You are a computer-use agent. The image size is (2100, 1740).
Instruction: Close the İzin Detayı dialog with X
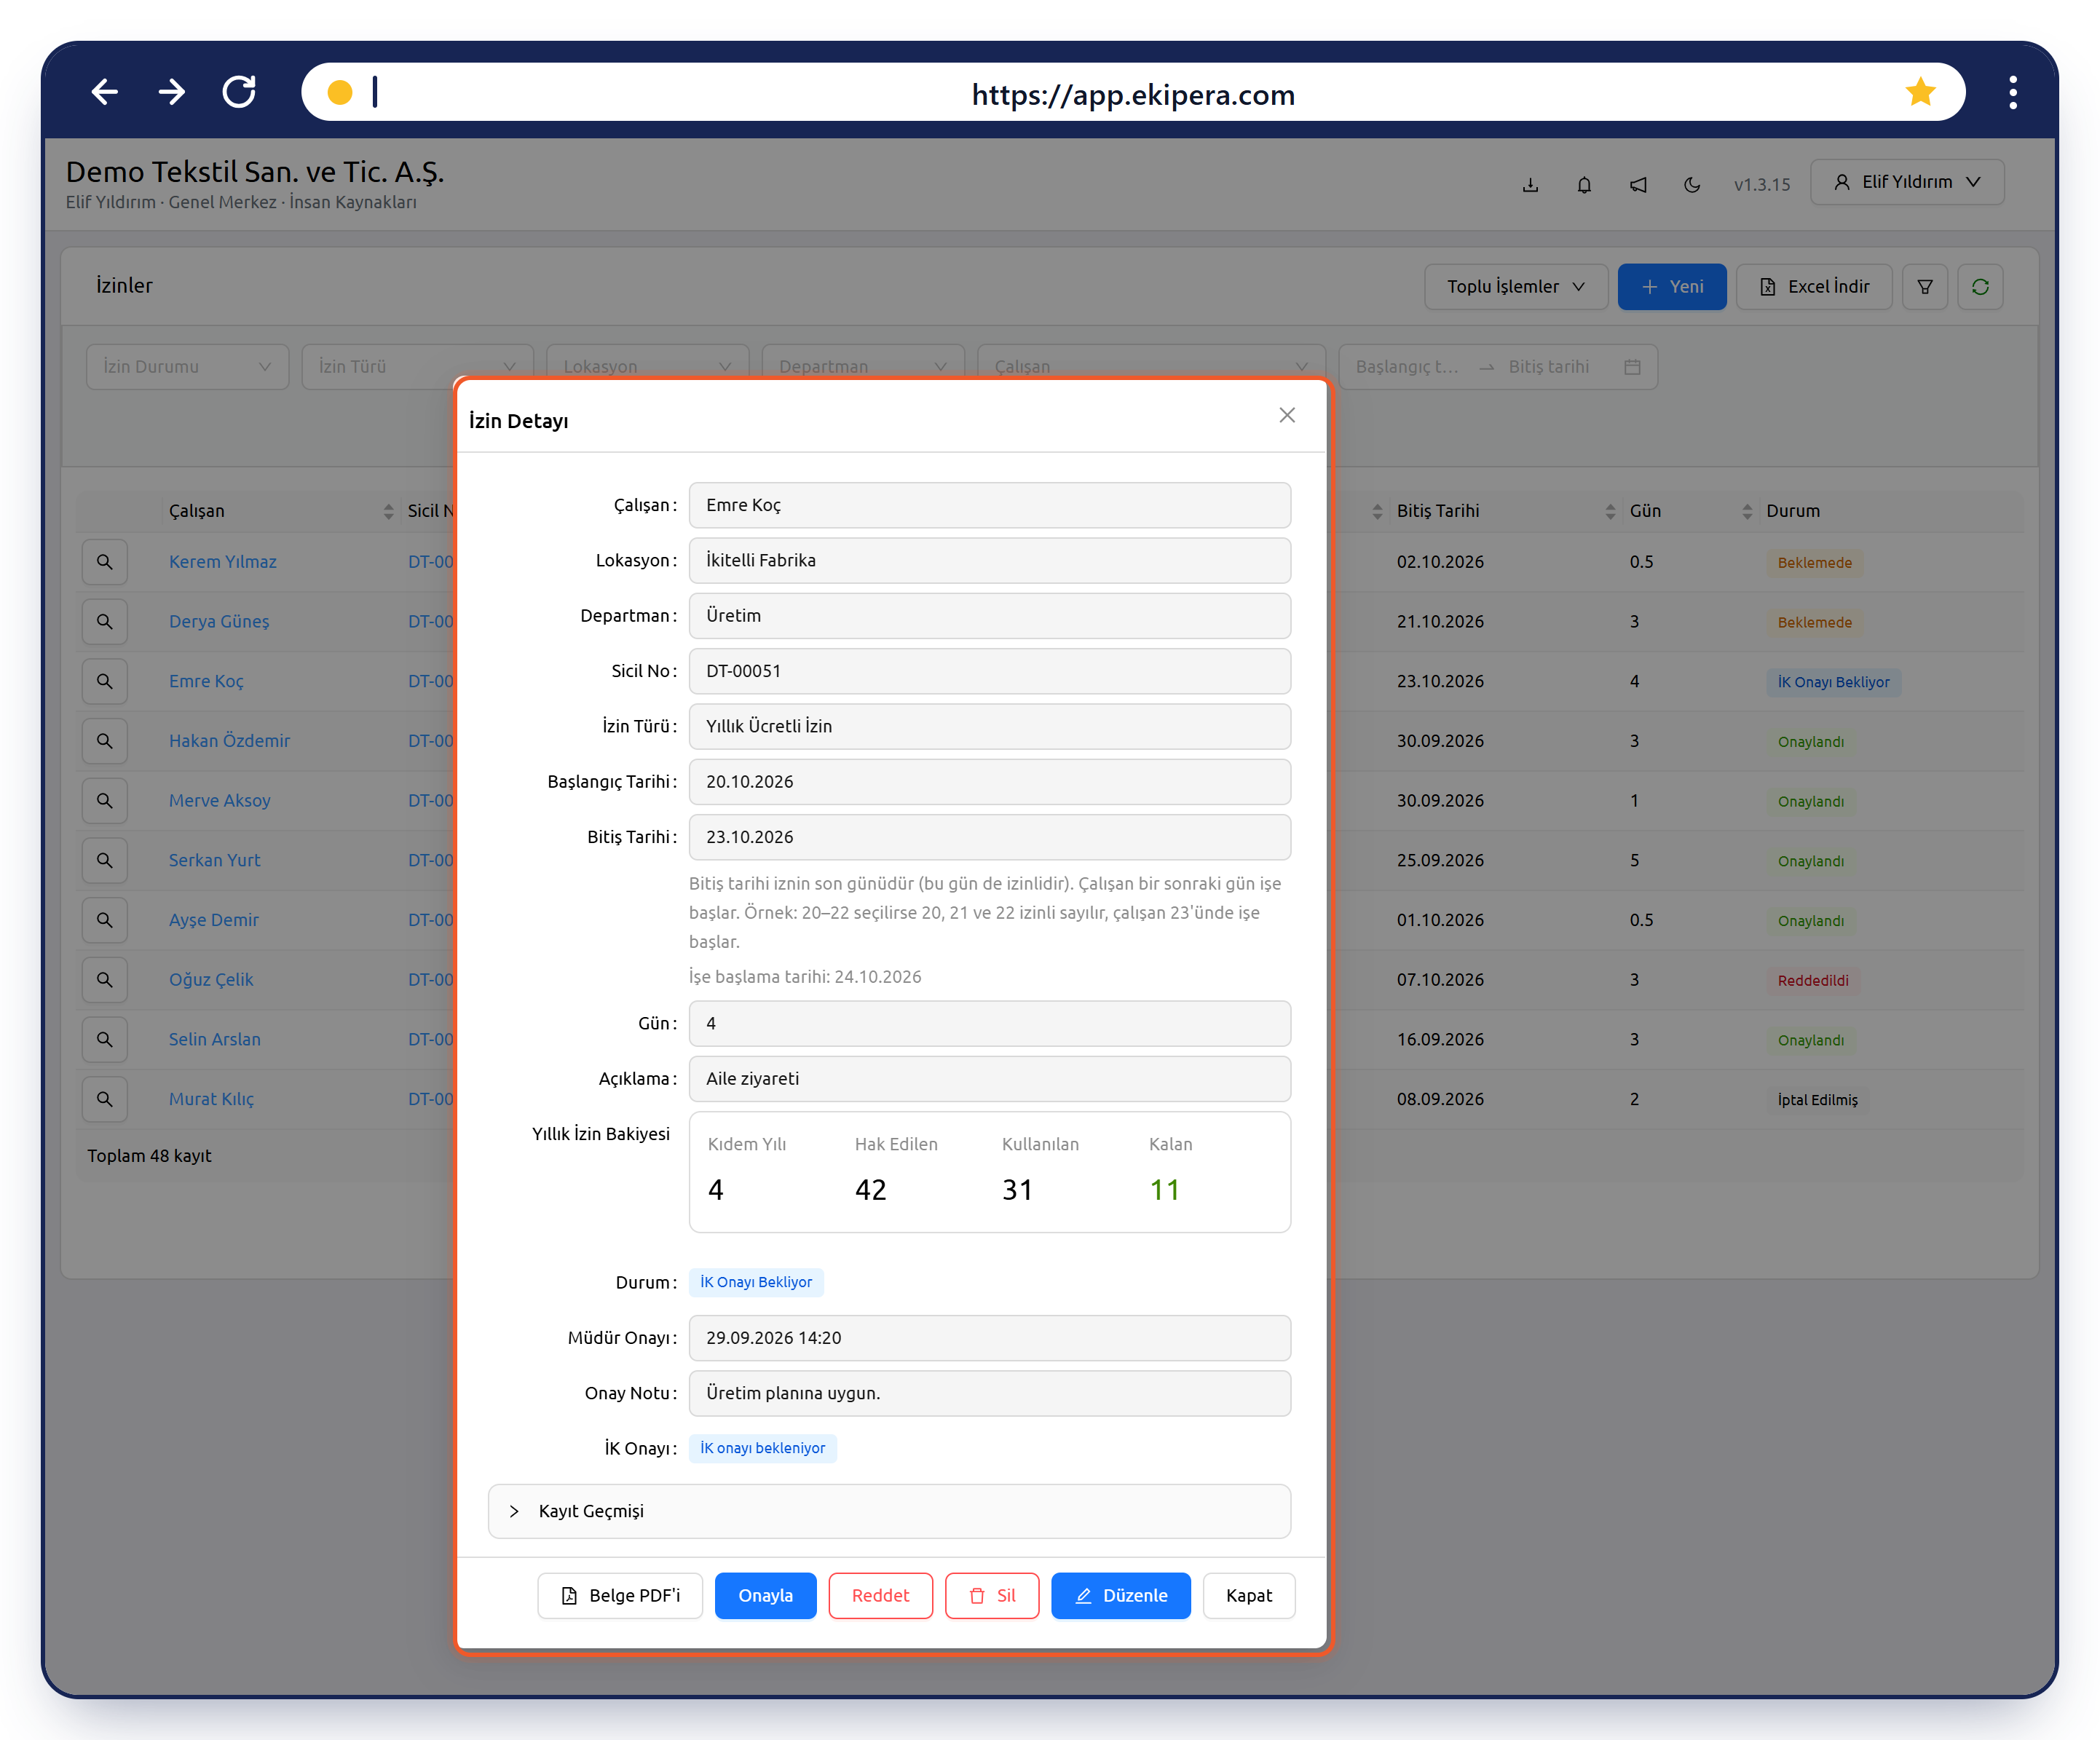[x=1287, y=415]
